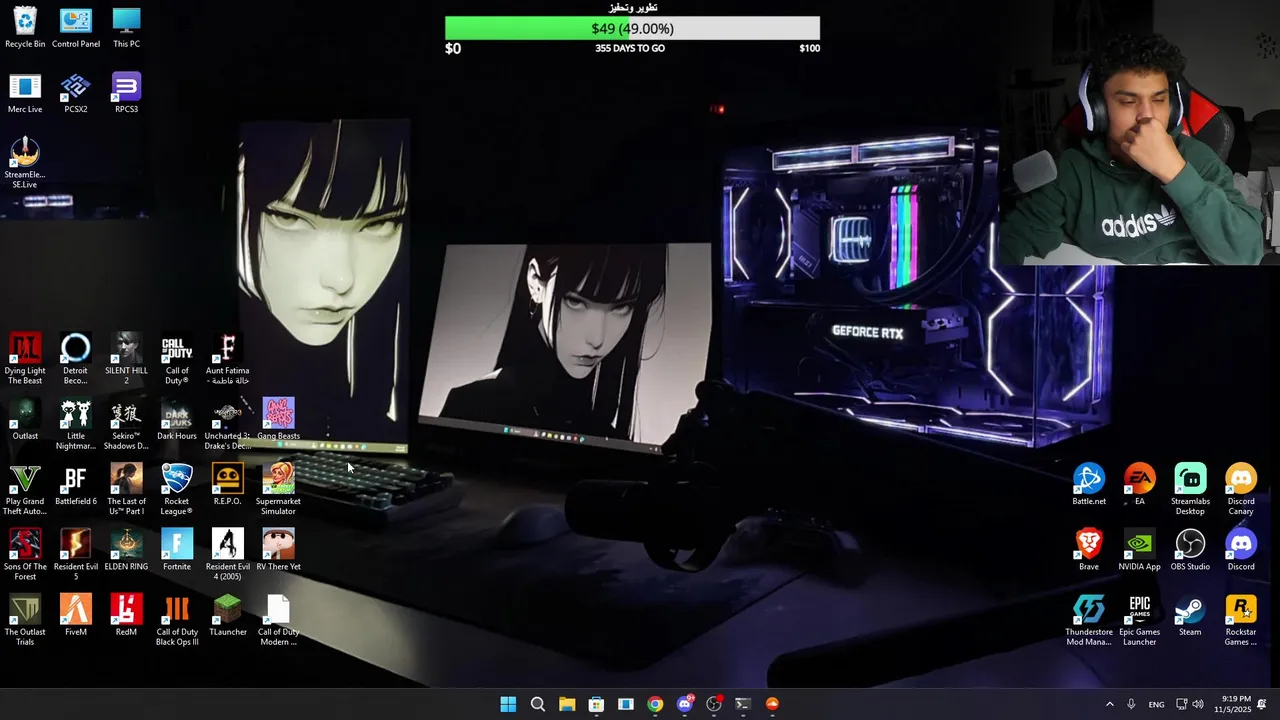
Task: Select Play Grand Theft Auto icon
Action: coord(25,490)
